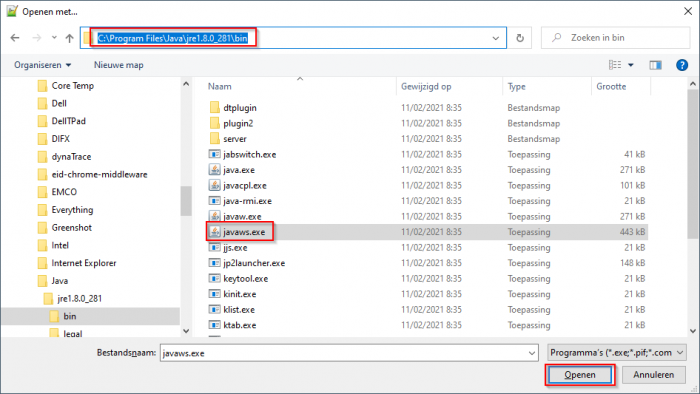Click the Zoeken in bin search field
Viewport: 700px width, 394px height.
[616, 38]
